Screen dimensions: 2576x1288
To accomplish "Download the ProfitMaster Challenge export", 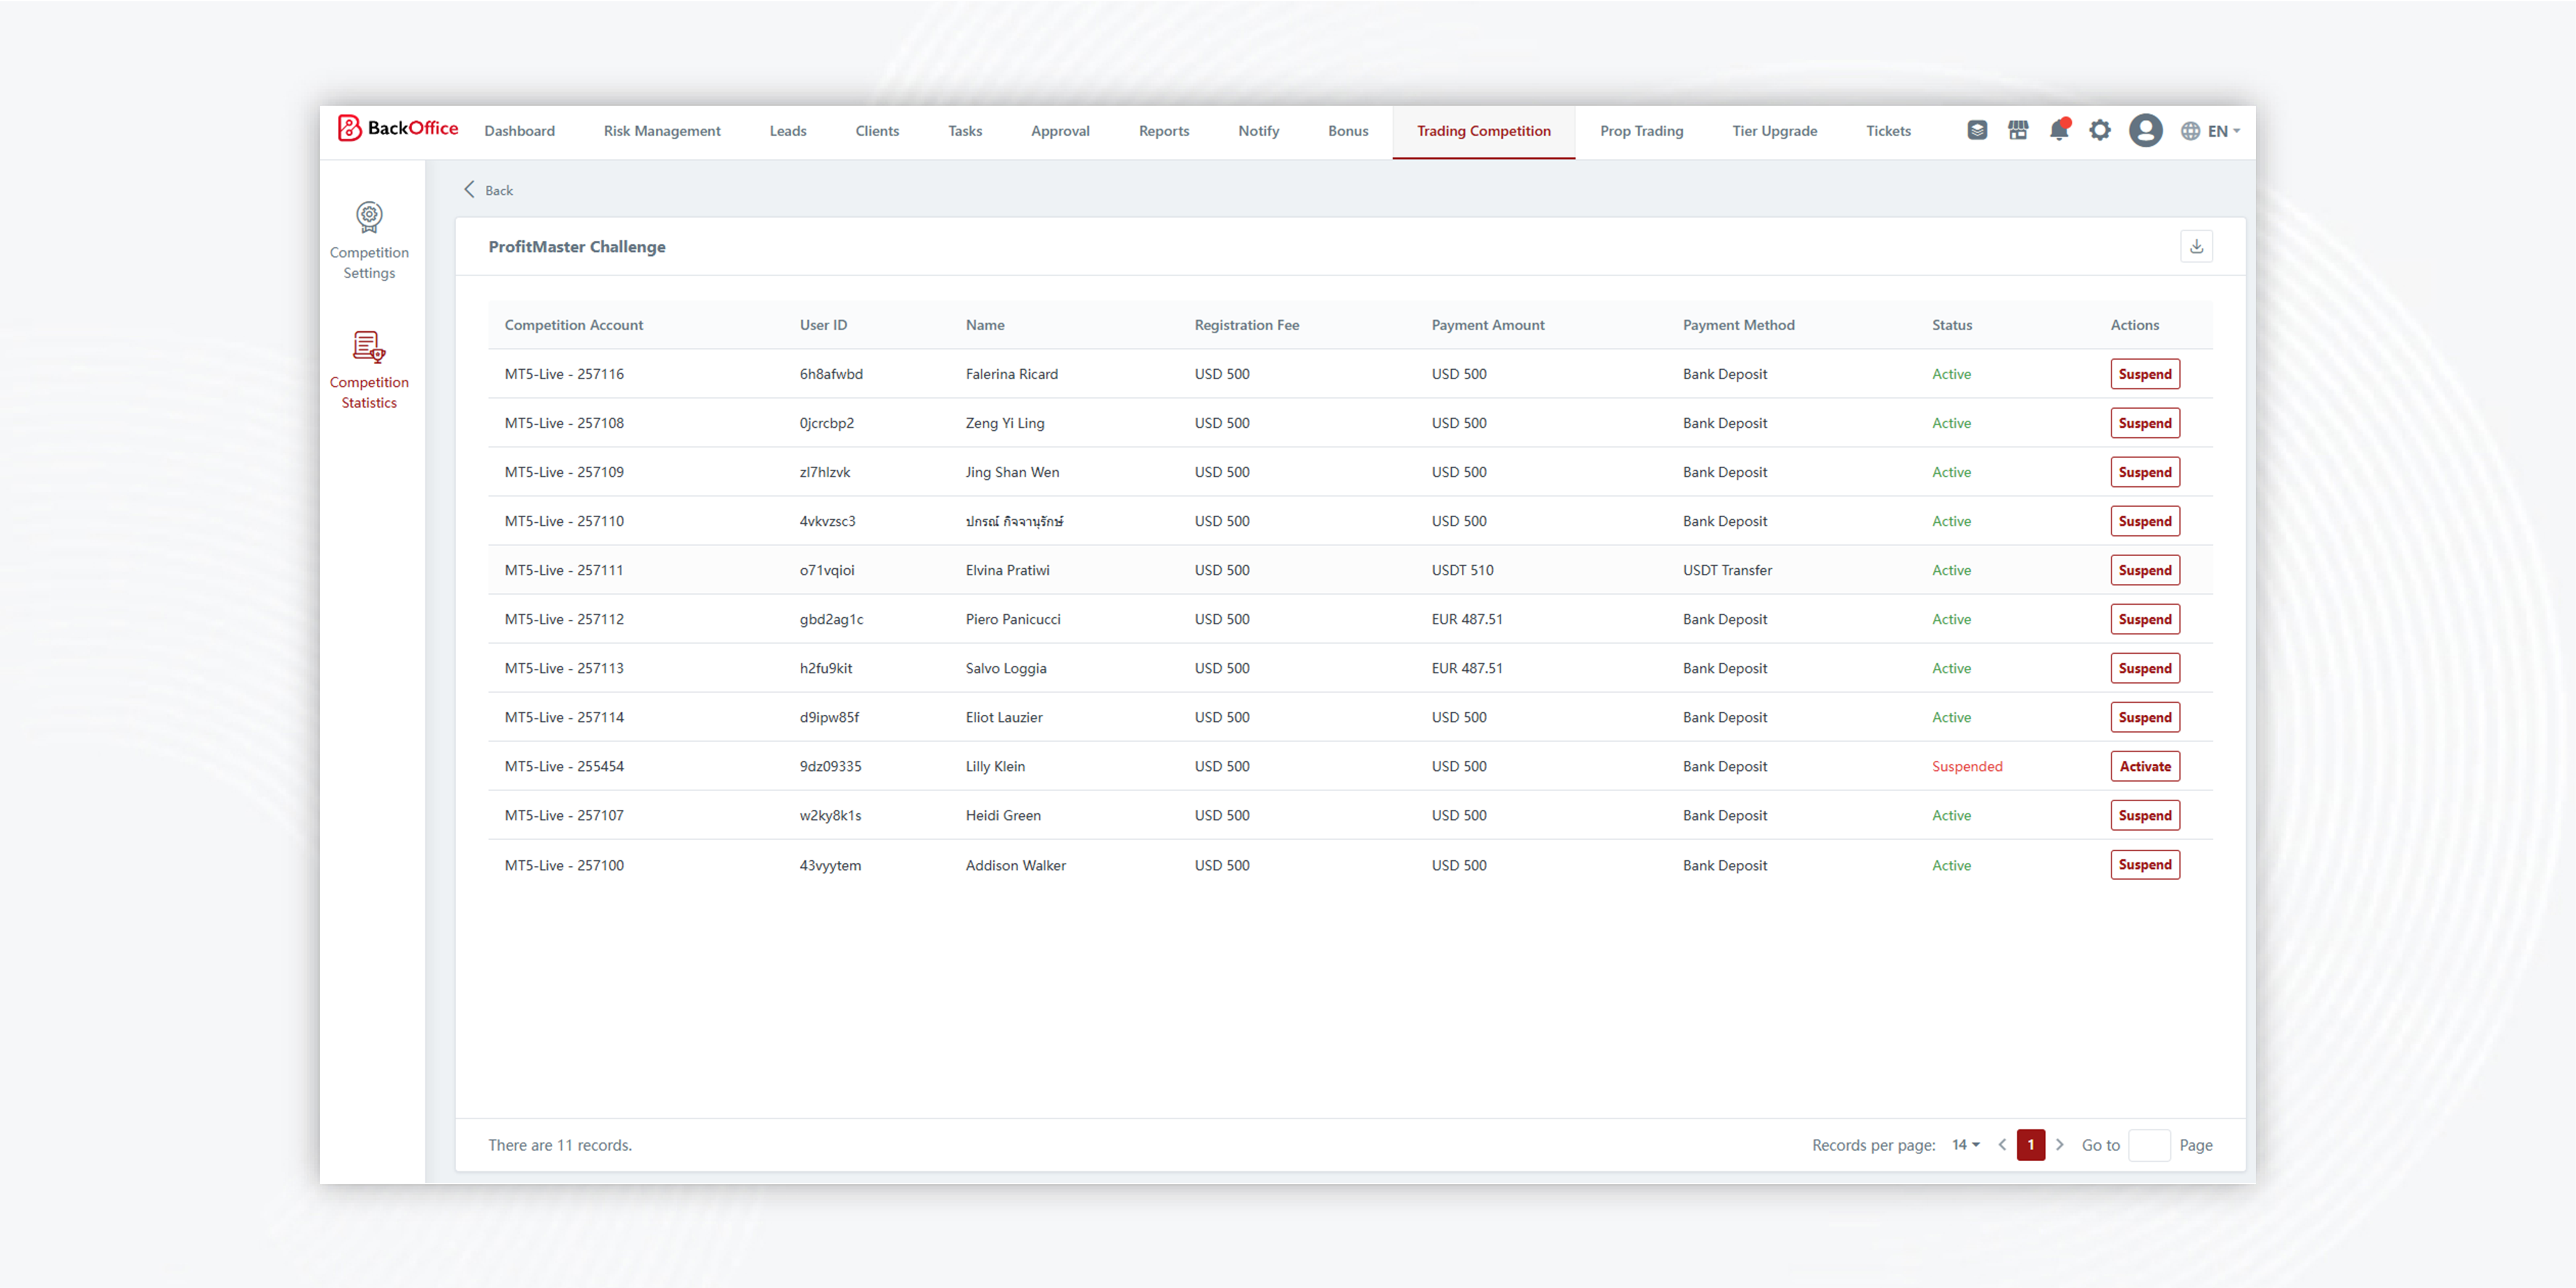I will pyautogui.click(x=2197, y=246).
